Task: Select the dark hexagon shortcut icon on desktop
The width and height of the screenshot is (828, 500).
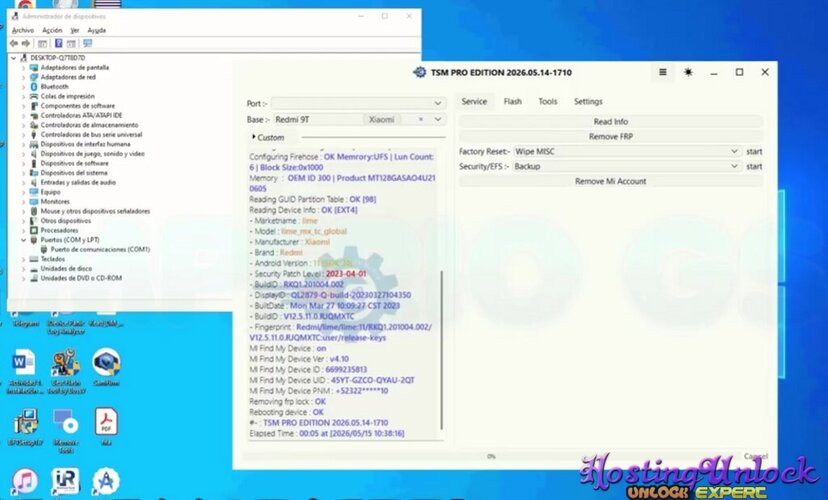Action: [106, 362]
